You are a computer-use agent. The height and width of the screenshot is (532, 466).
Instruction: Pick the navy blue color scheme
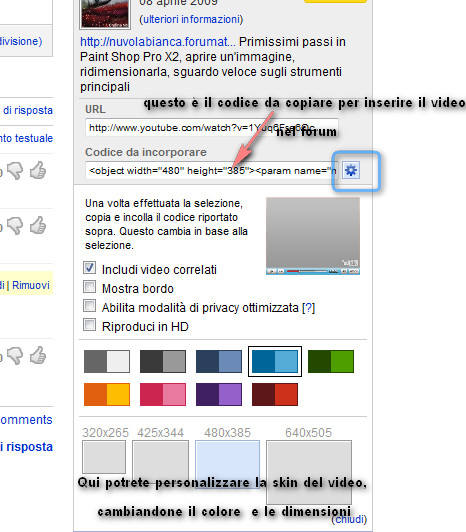(219, 361)
